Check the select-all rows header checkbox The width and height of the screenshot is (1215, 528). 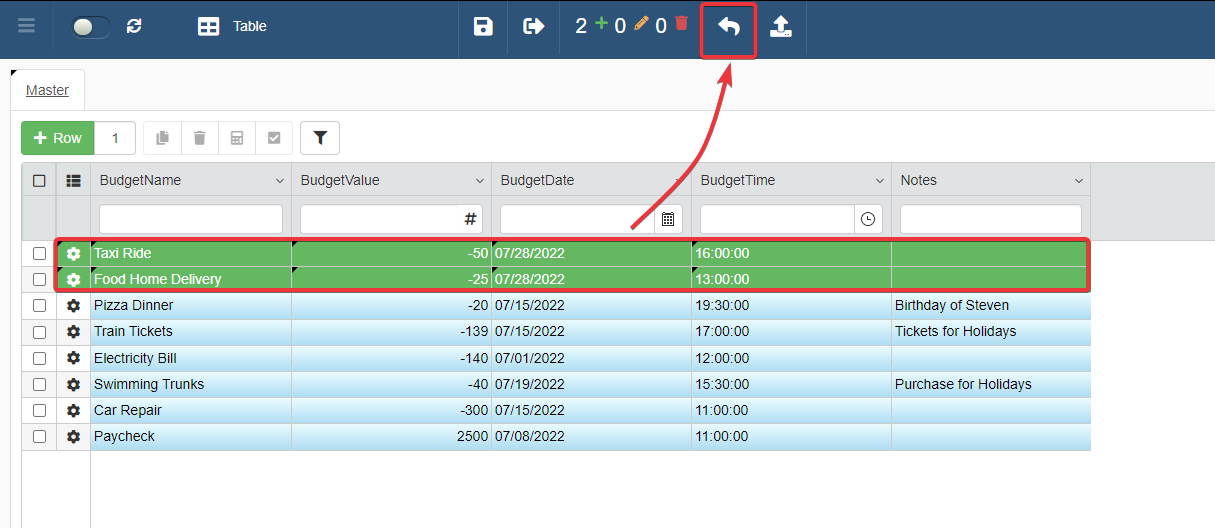point(39,181)
